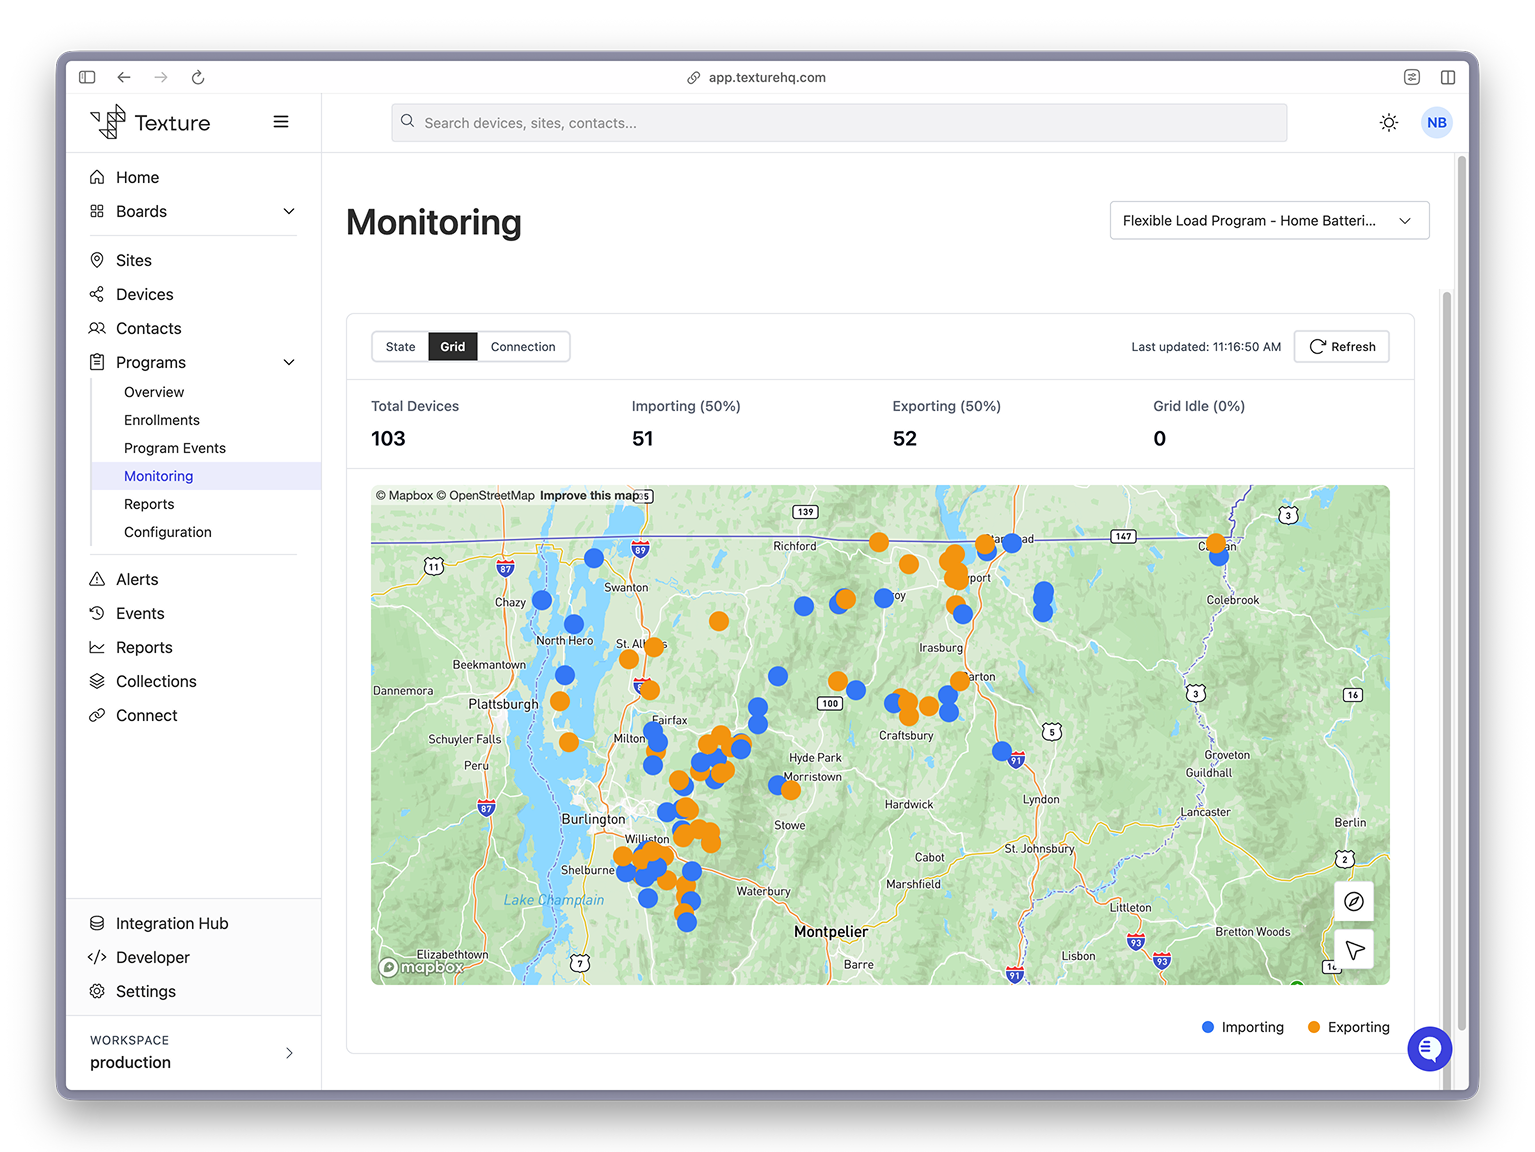
Task: Toggle light mode with the sun icon
Action: point(1389,122)
